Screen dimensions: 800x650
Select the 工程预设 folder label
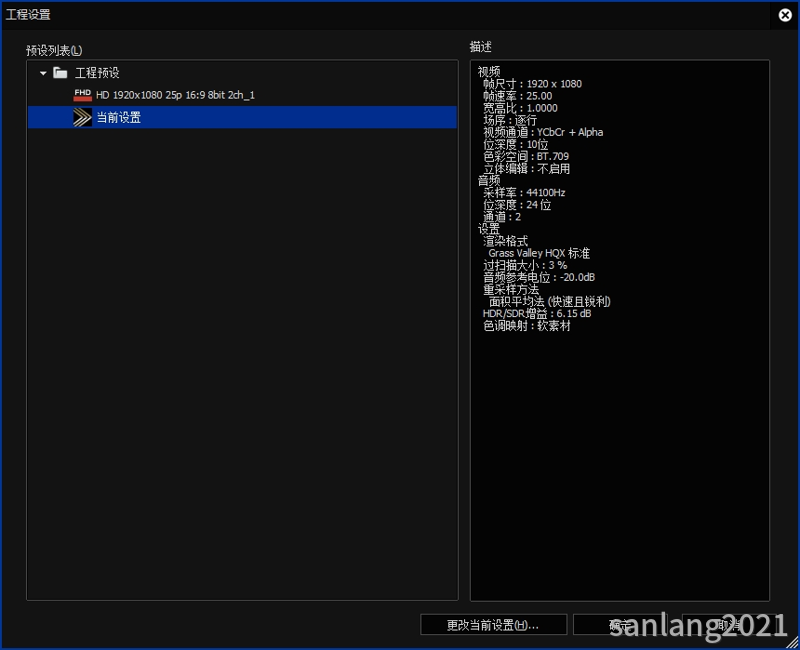coord(97,73)
